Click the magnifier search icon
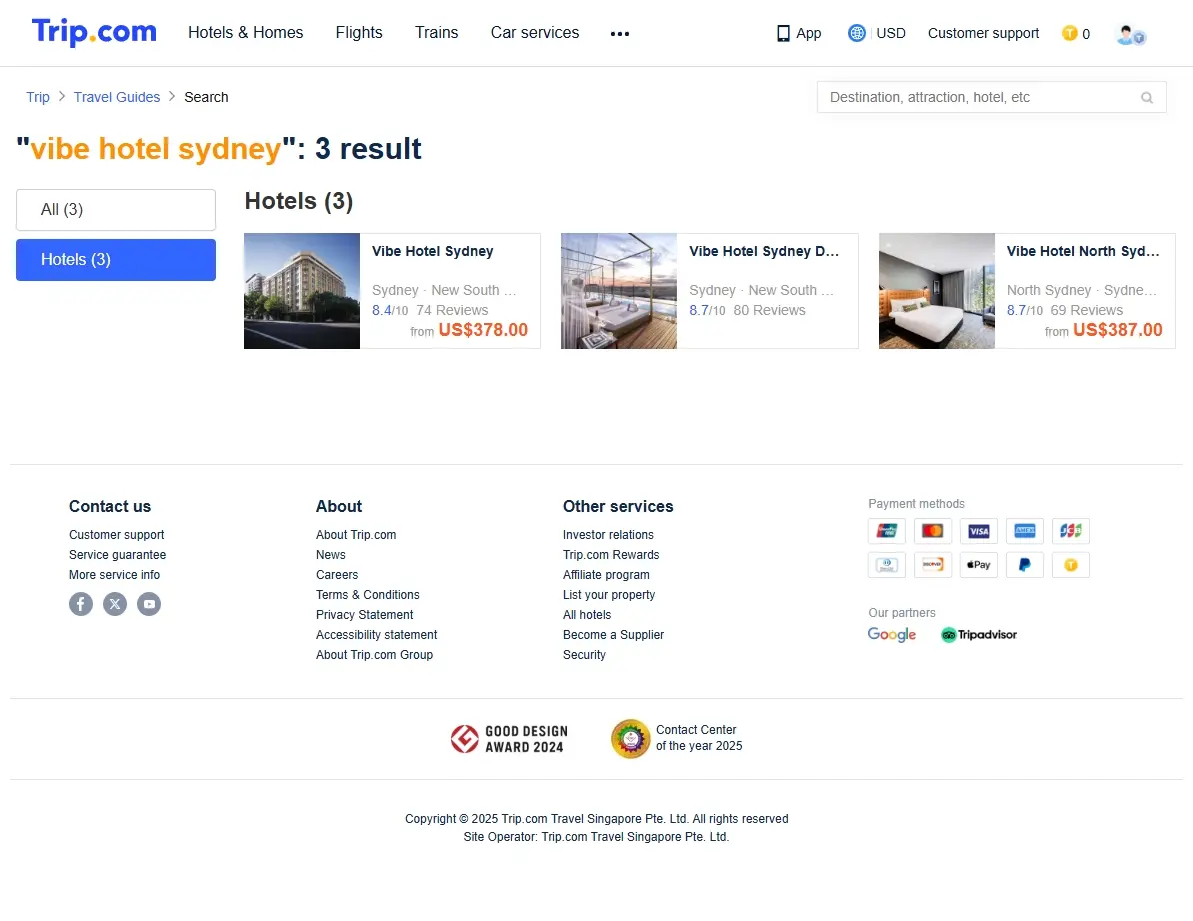Screen dimensions: 1193x921 tap(1147, 97)
